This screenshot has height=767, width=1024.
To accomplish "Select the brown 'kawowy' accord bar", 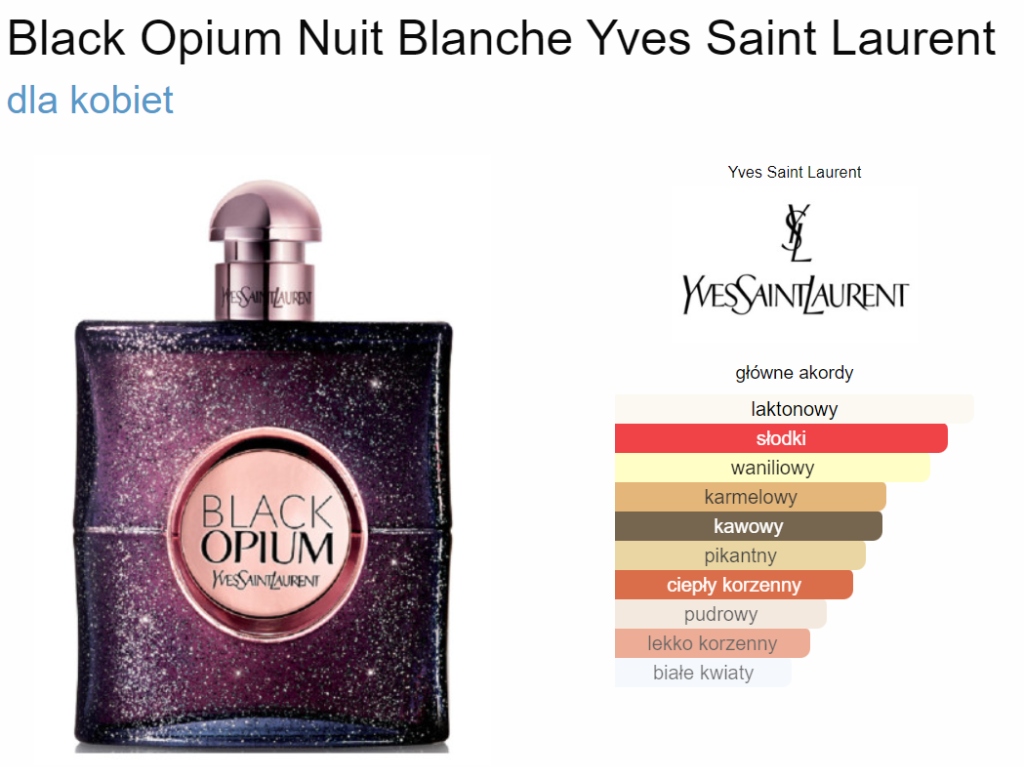I will click(x=748, y=526).
